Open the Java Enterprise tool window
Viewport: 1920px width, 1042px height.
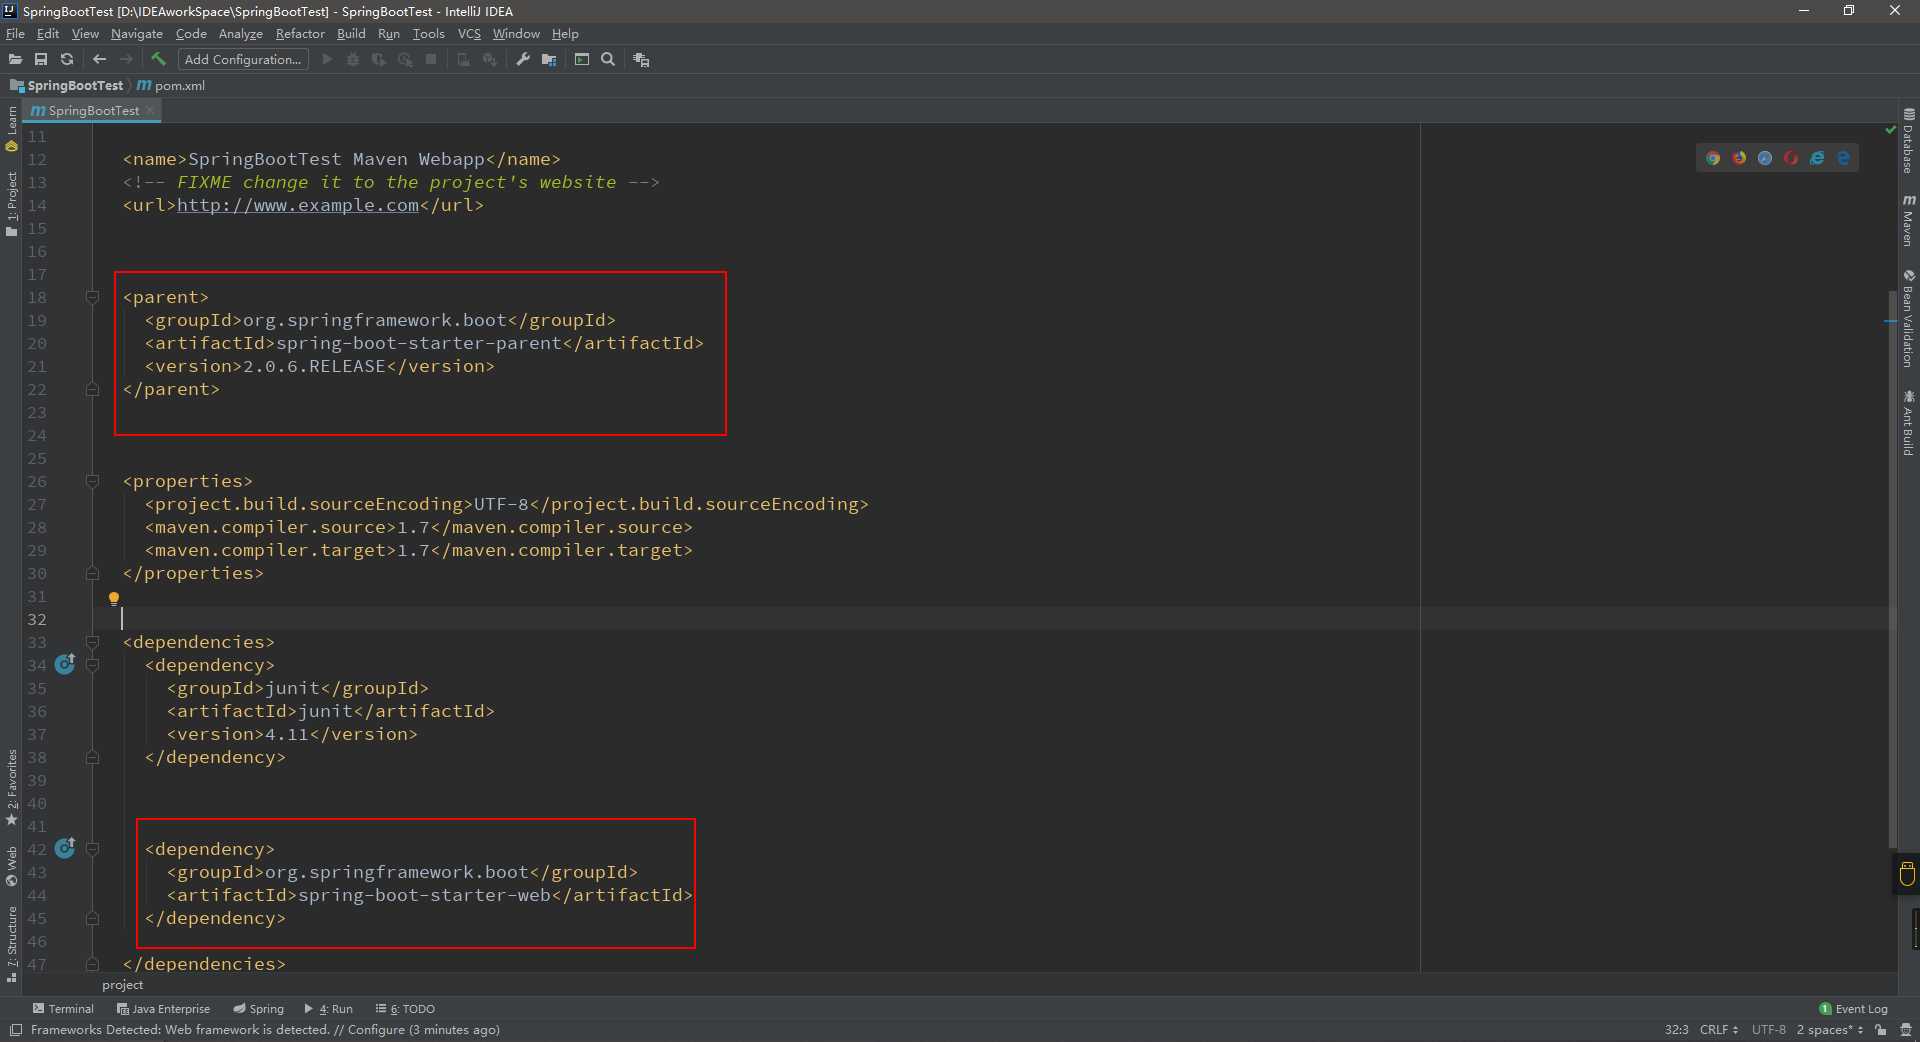coord(163,1009)
